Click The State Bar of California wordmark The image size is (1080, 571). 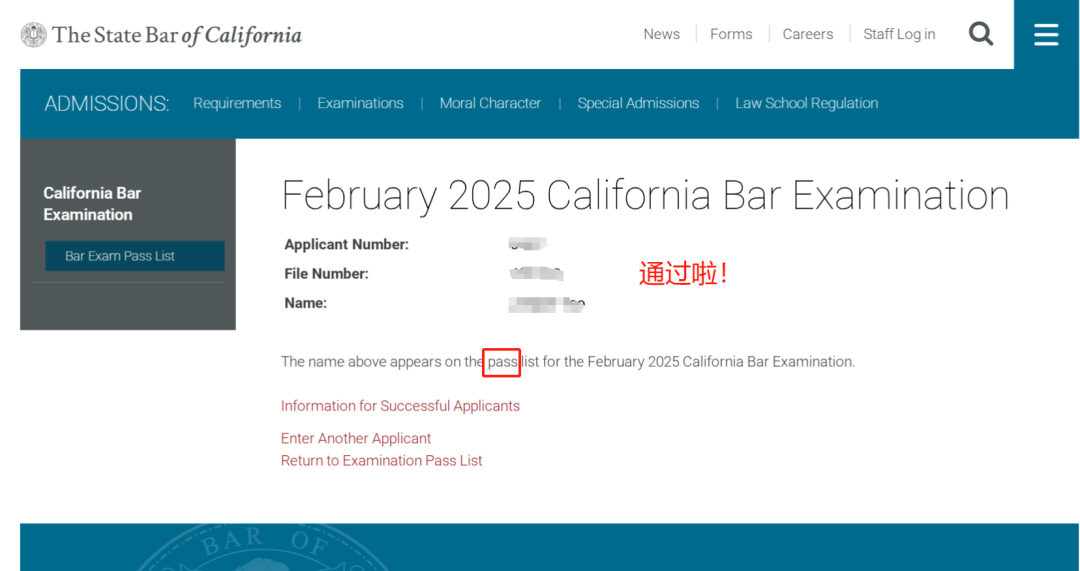tap(177, 34)
